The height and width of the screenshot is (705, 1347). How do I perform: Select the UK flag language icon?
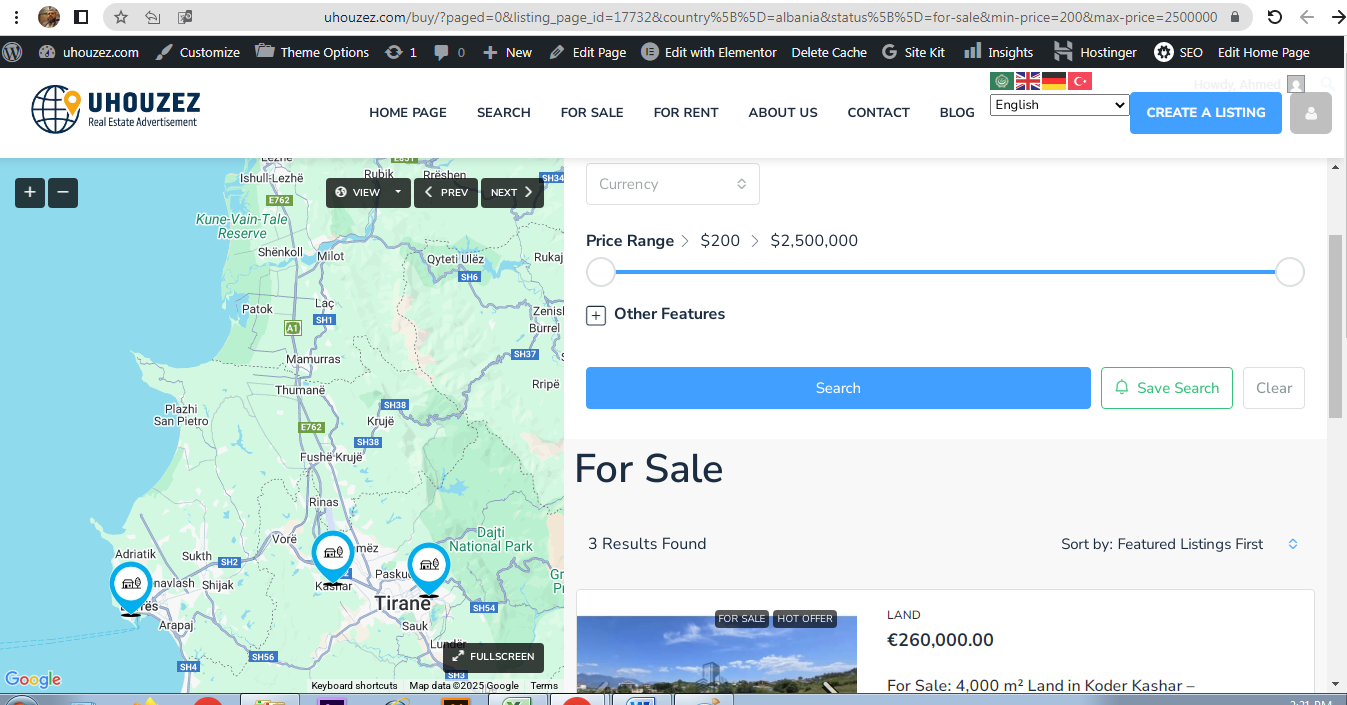(1028, 81)
